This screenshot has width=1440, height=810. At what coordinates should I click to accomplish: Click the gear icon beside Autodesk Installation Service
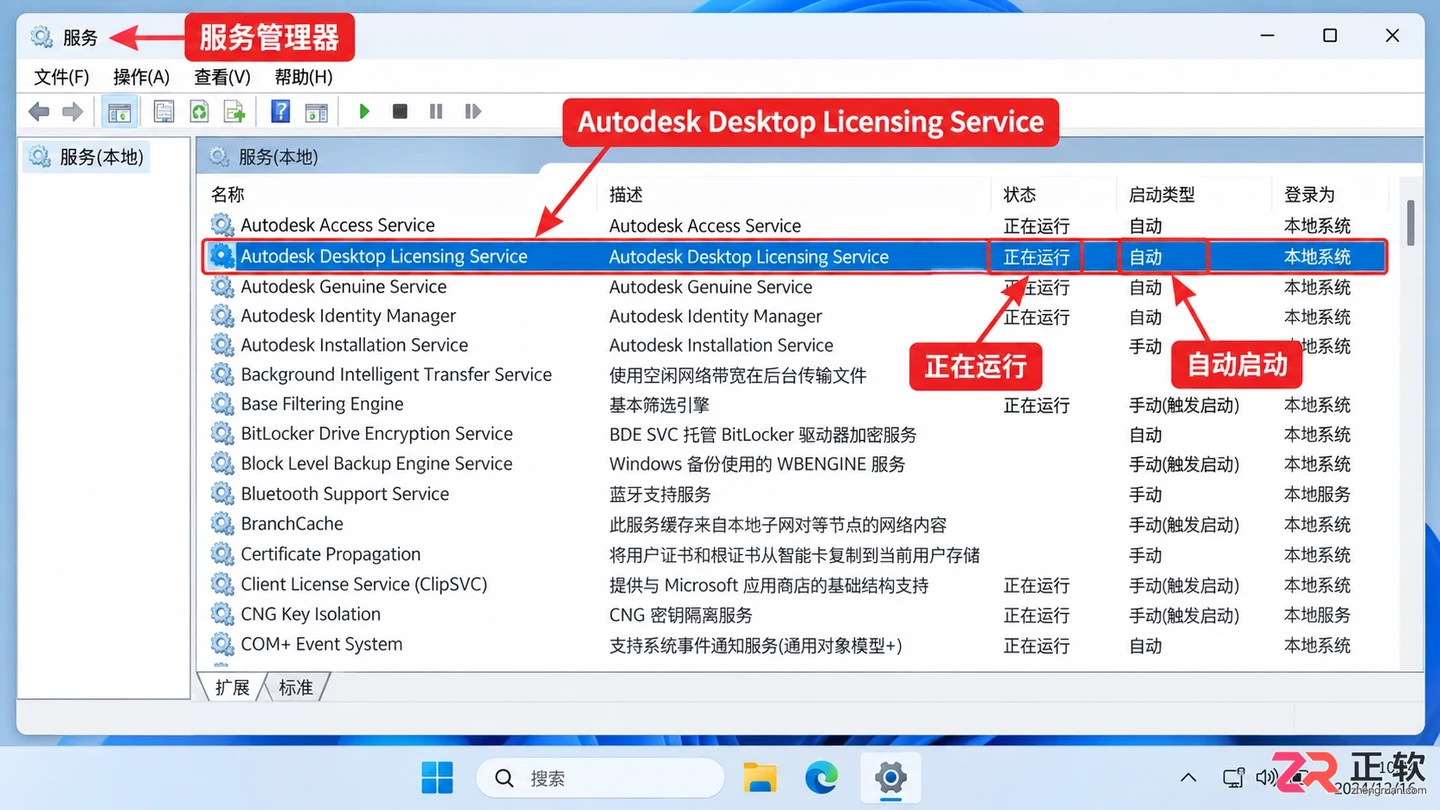pos(222,345)
